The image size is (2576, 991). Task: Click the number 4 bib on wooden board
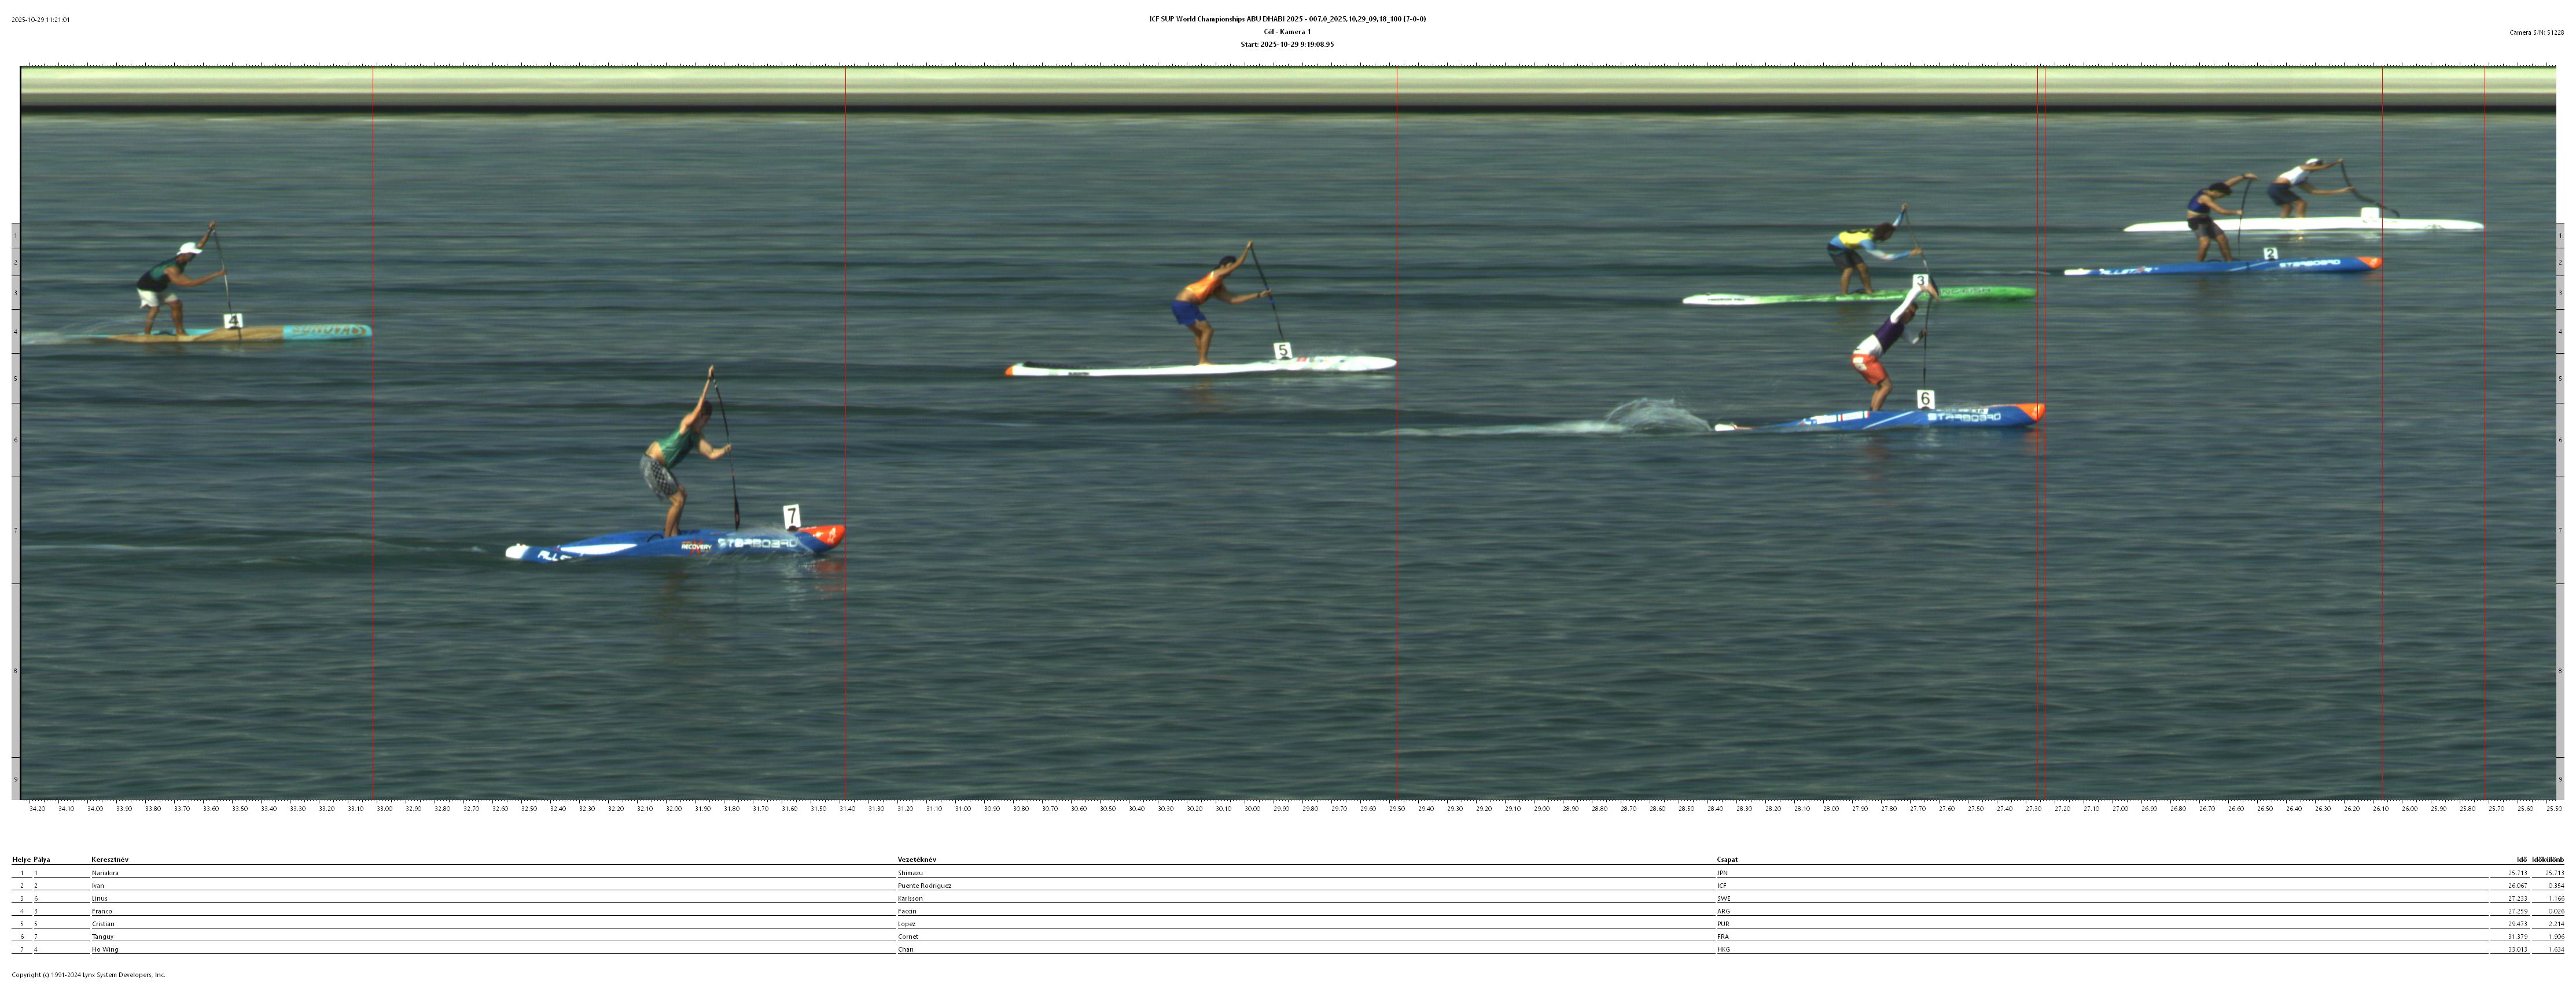233,321
